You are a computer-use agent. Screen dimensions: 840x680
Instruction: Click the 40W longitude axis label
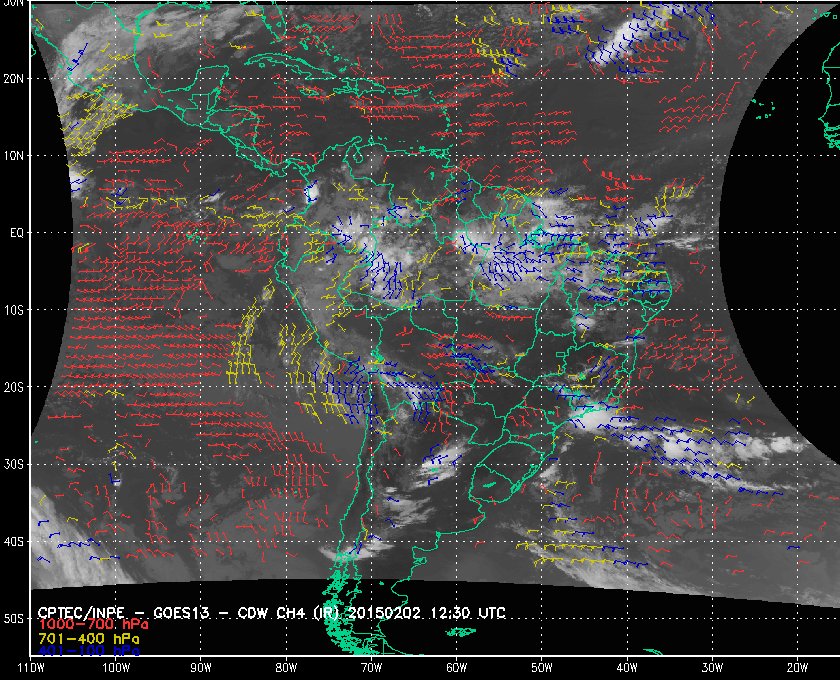pos(626,666)
